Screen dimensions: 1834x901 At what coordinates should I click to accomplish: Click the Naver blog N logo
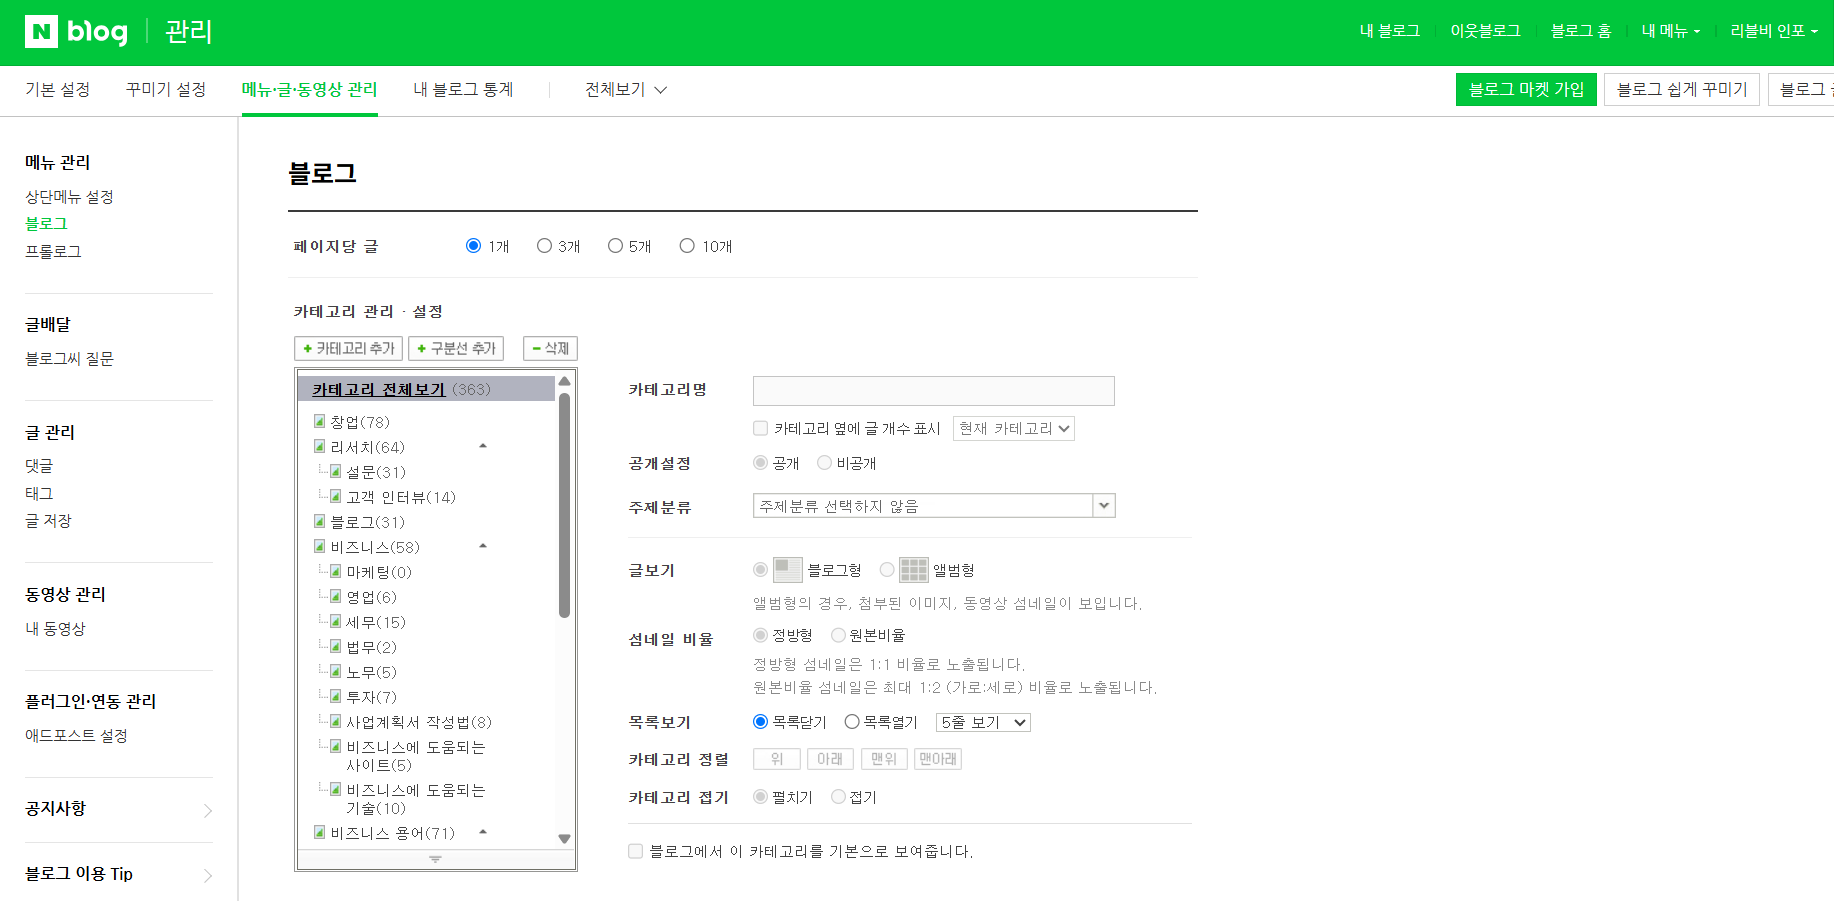click(39, 31)
